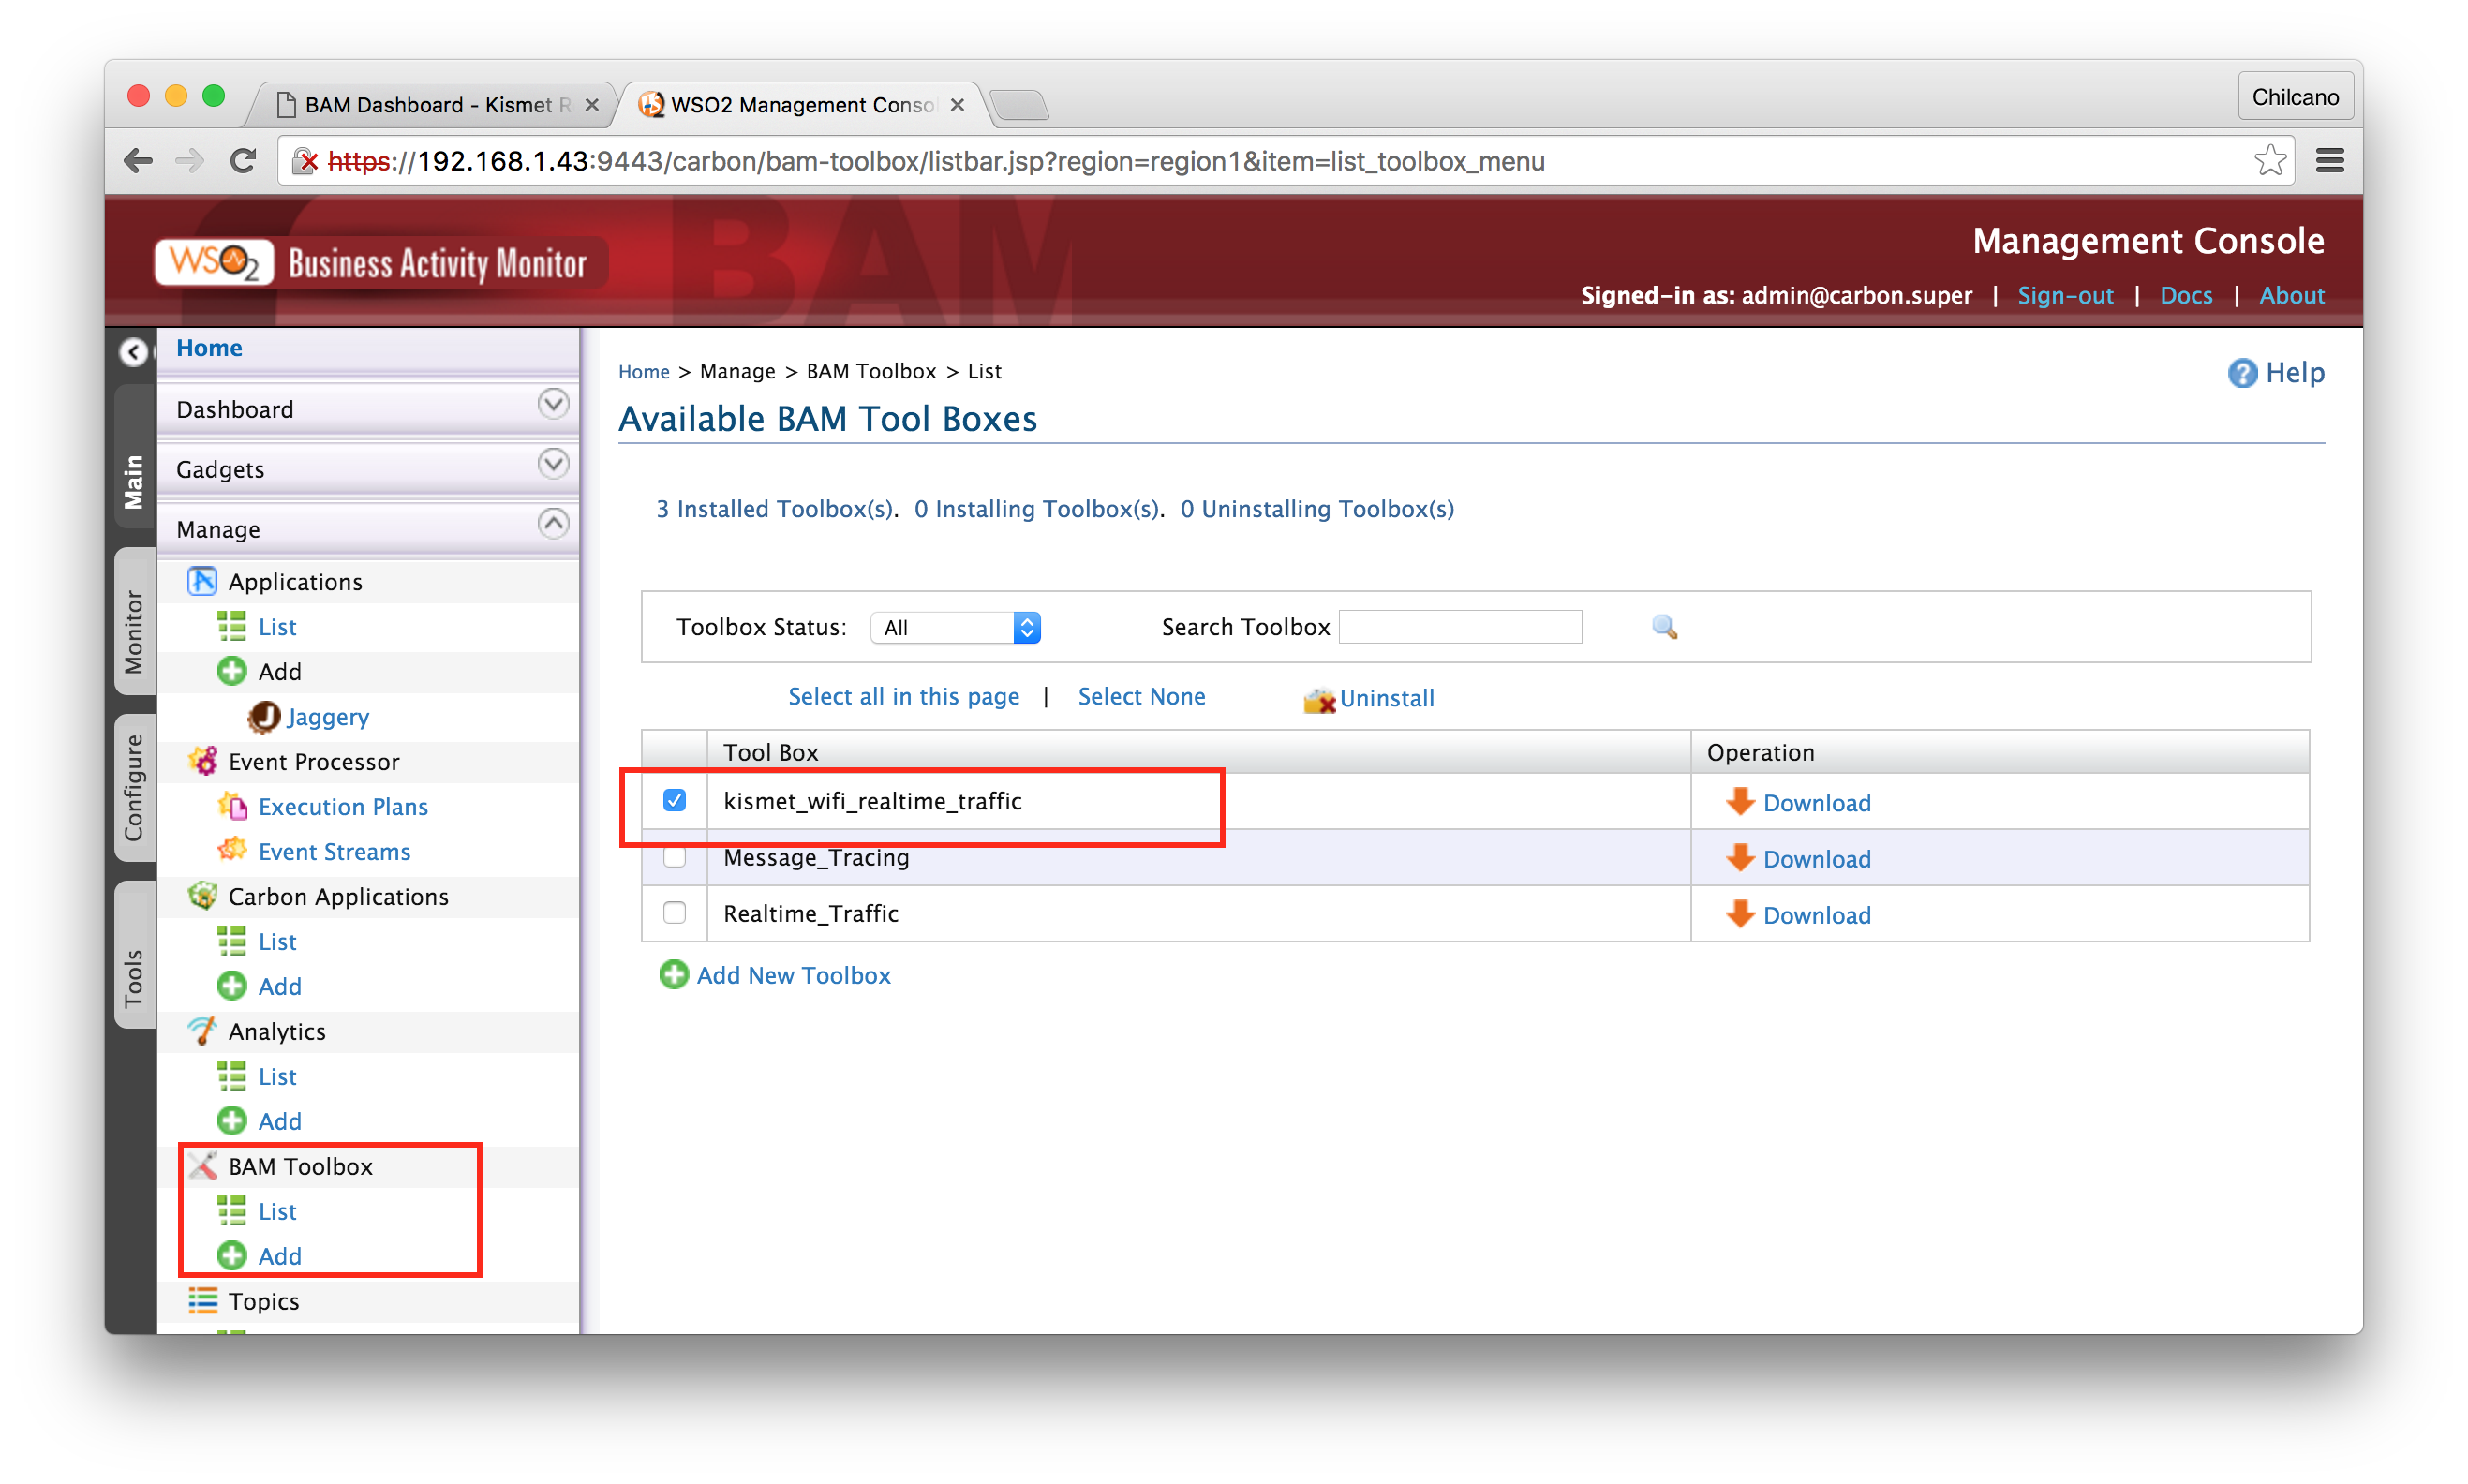Open the Toolbox Status dropdown

(x=955, y=628)
